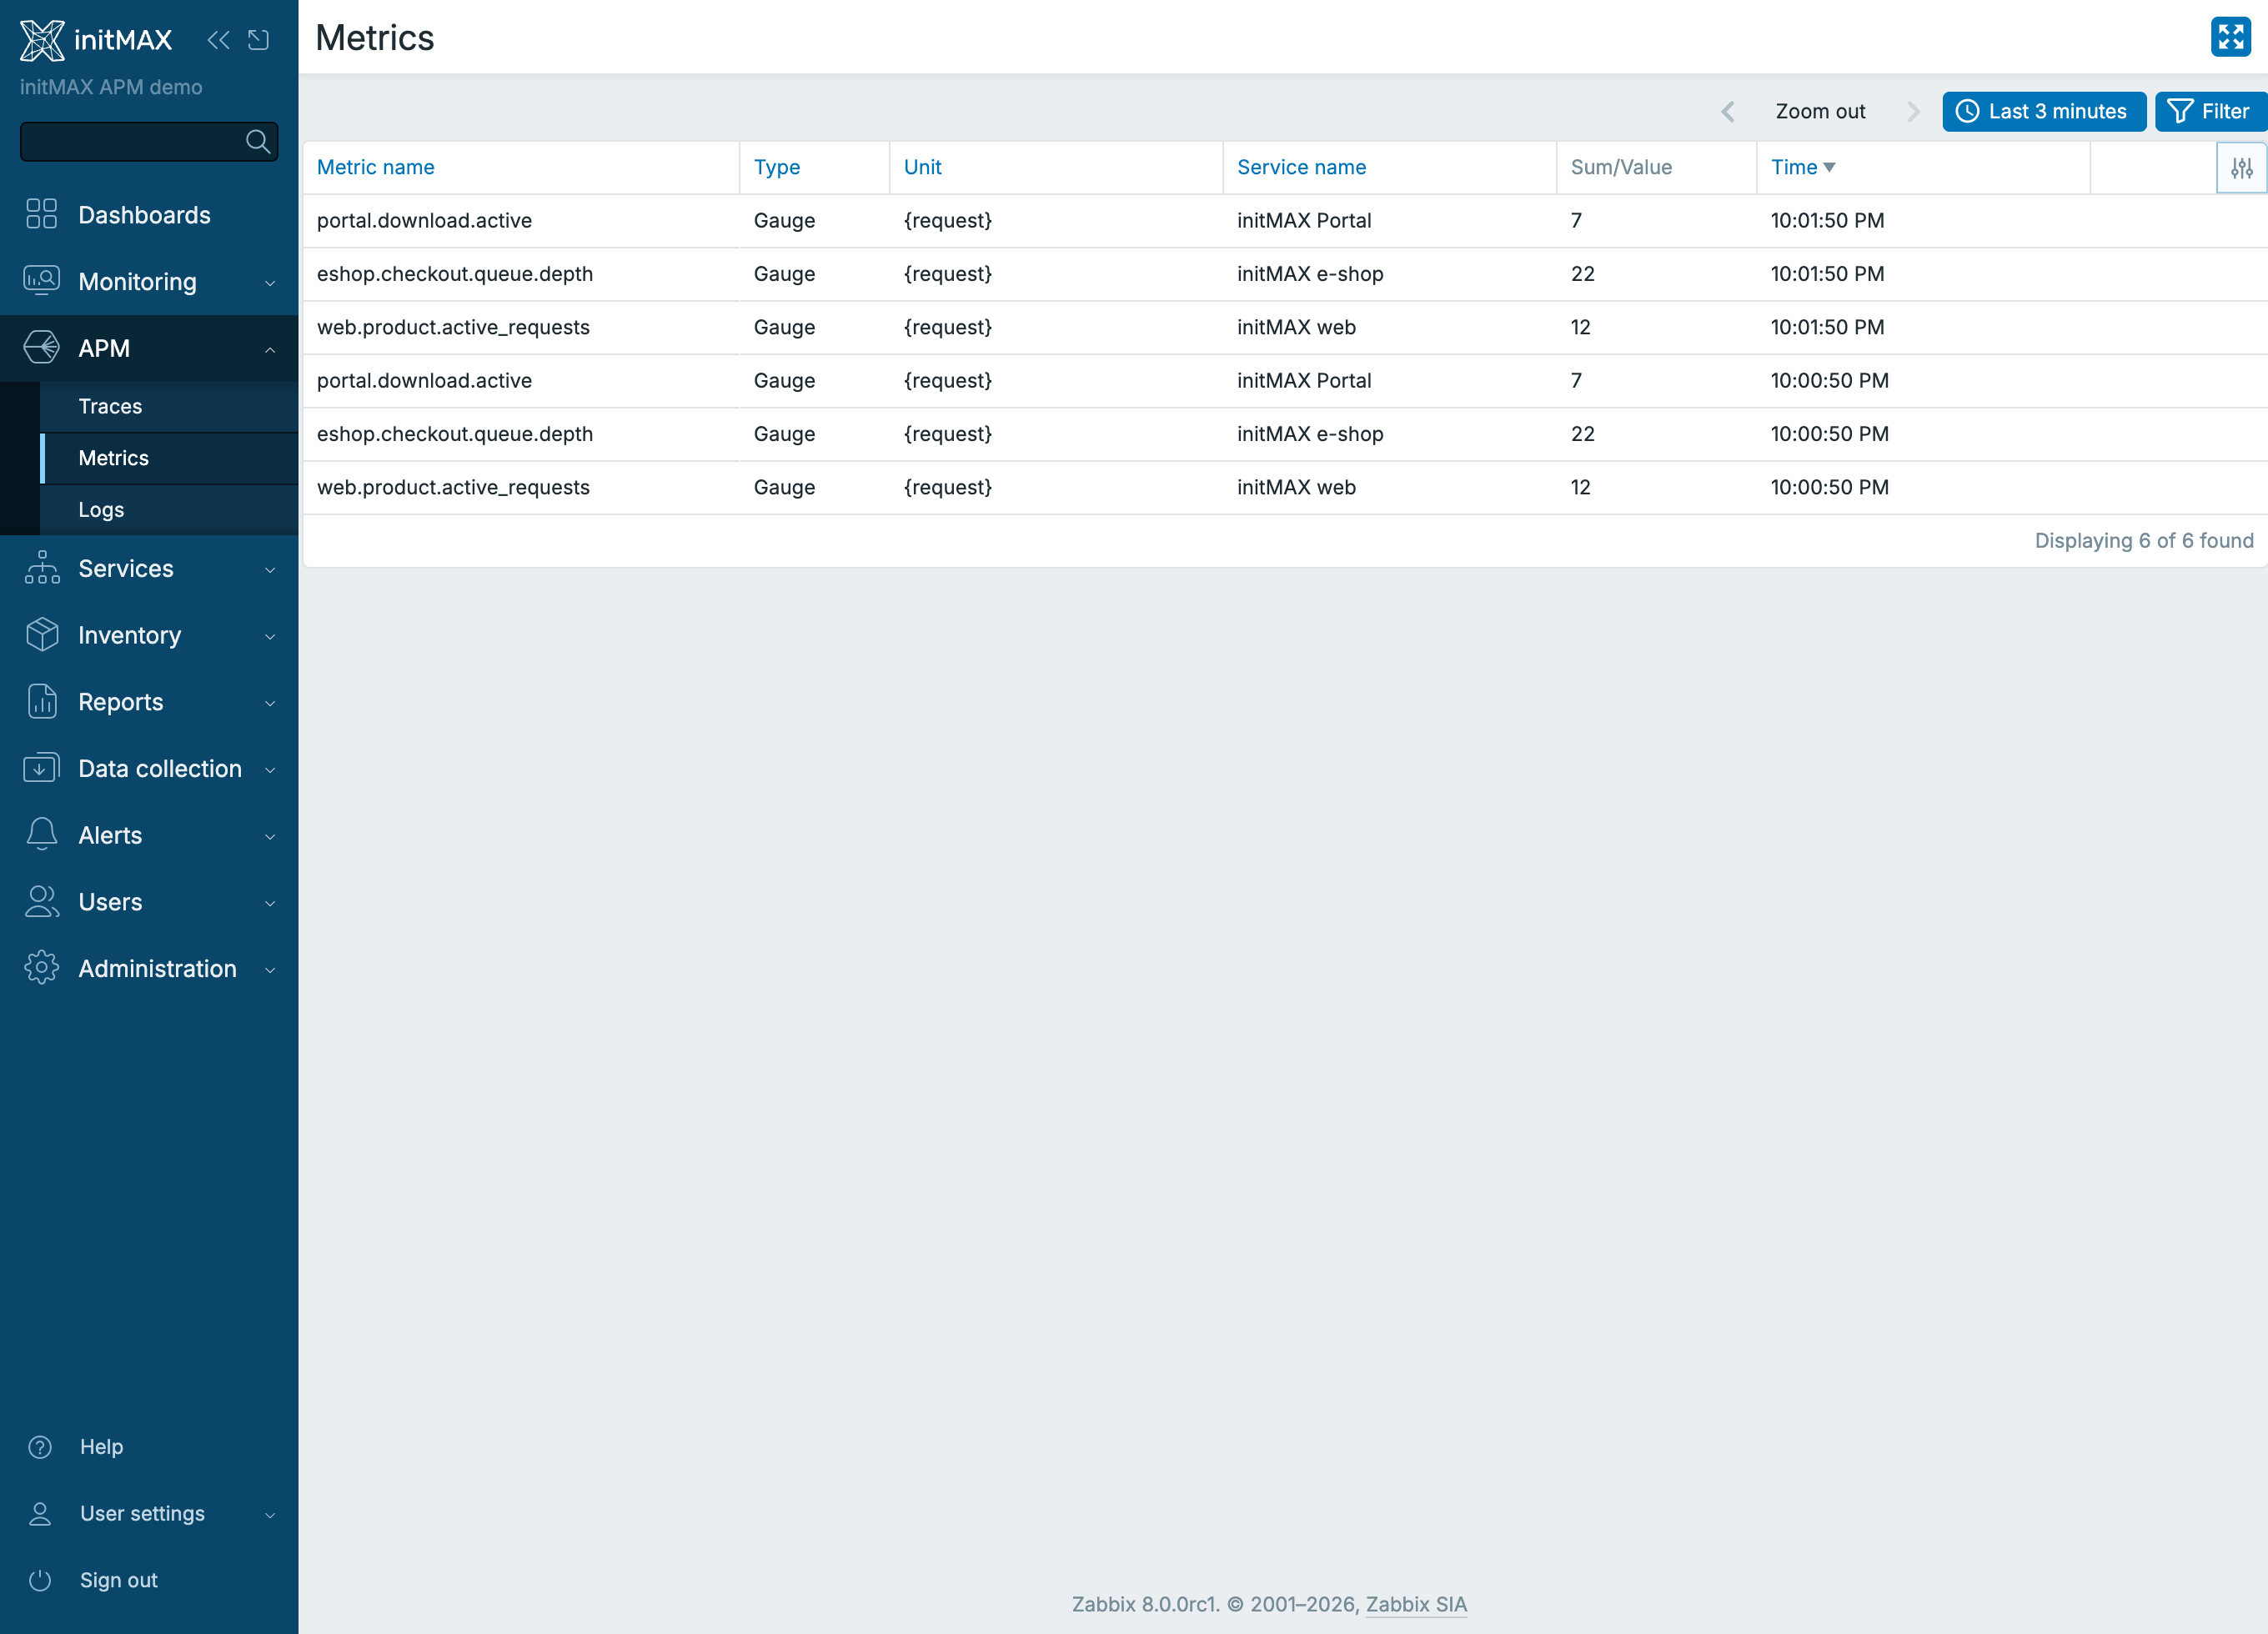Click initMAX web service at 10:01:50 PM
The image size is (2268, 1634).
tap(1296, 327)
